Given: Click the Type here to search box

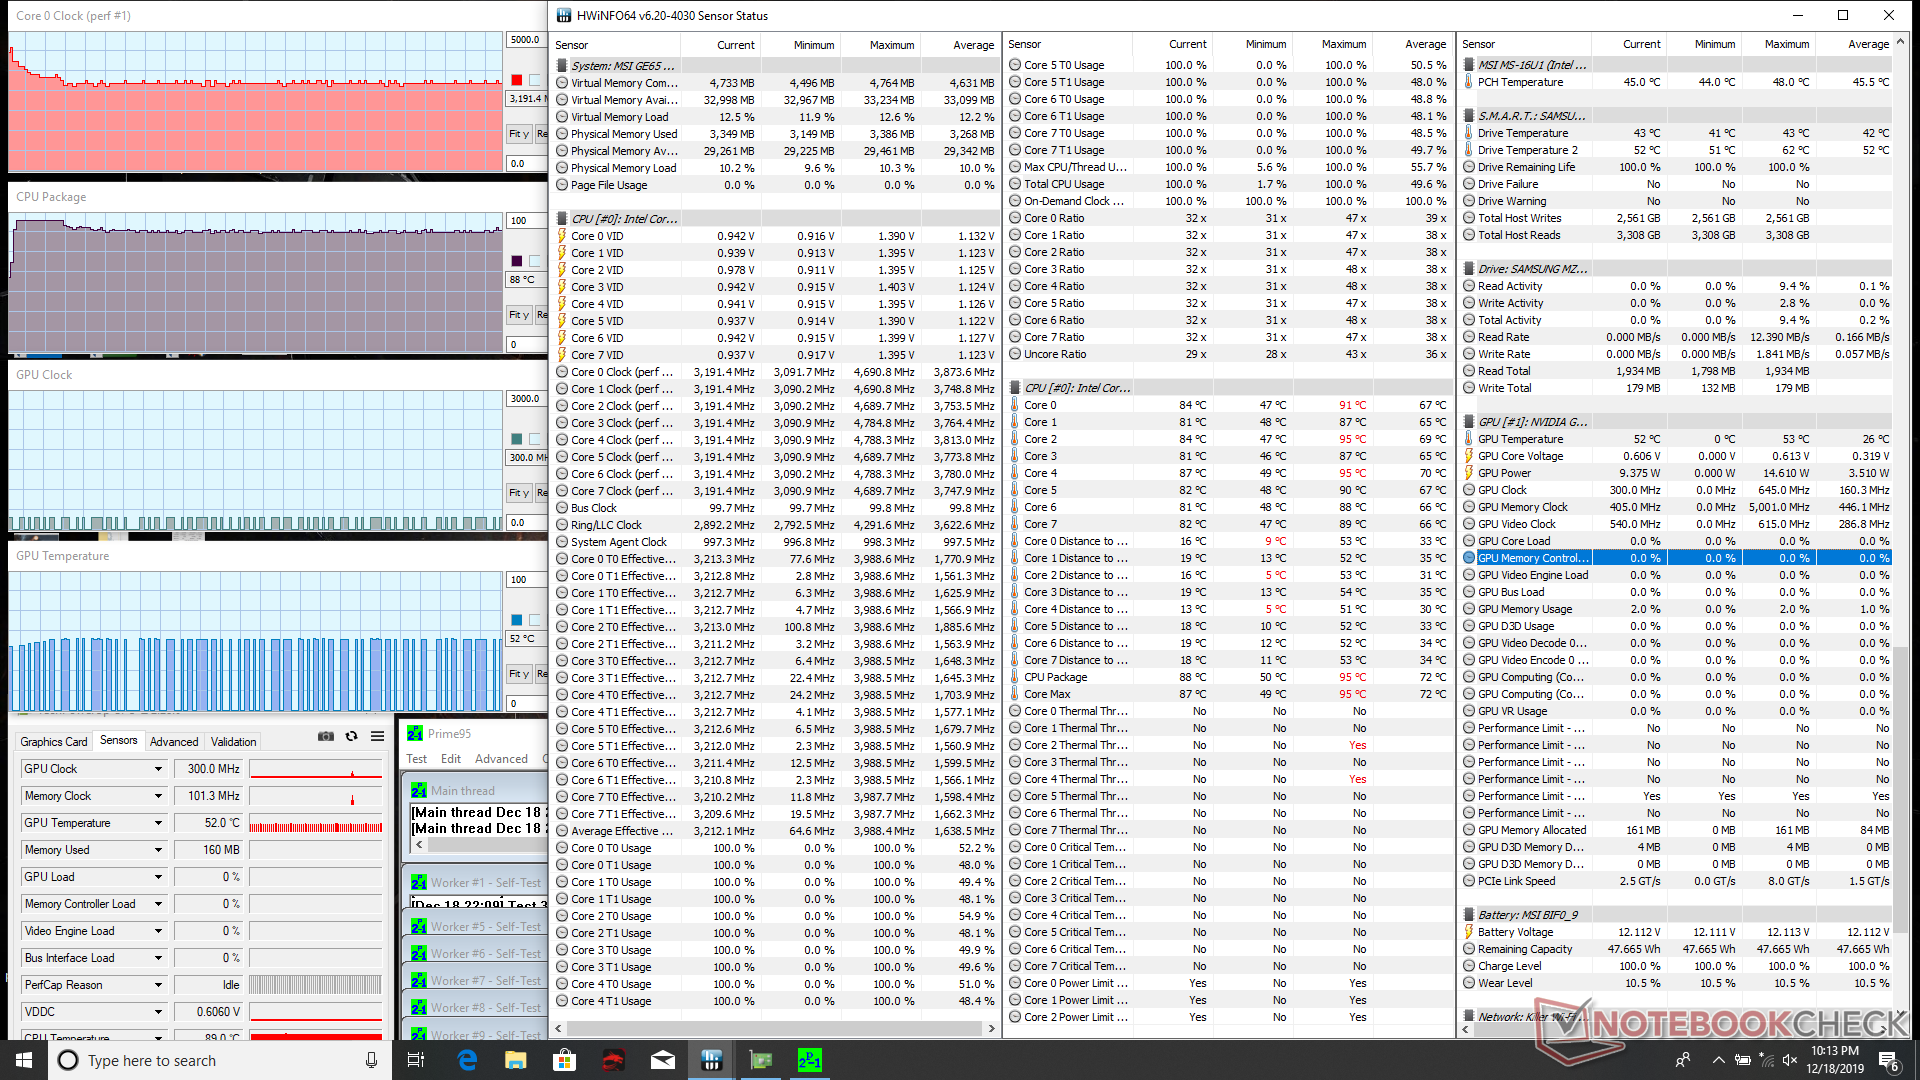Looking at the screenshot, I should coord(218,1060).
